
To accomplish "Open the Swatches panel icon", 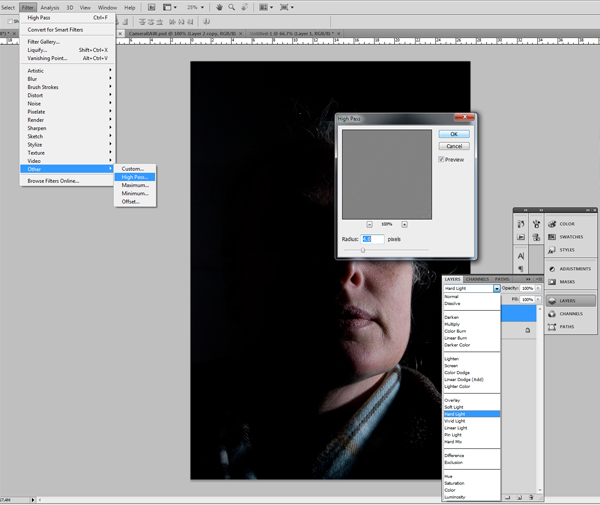I will (552, 237).
